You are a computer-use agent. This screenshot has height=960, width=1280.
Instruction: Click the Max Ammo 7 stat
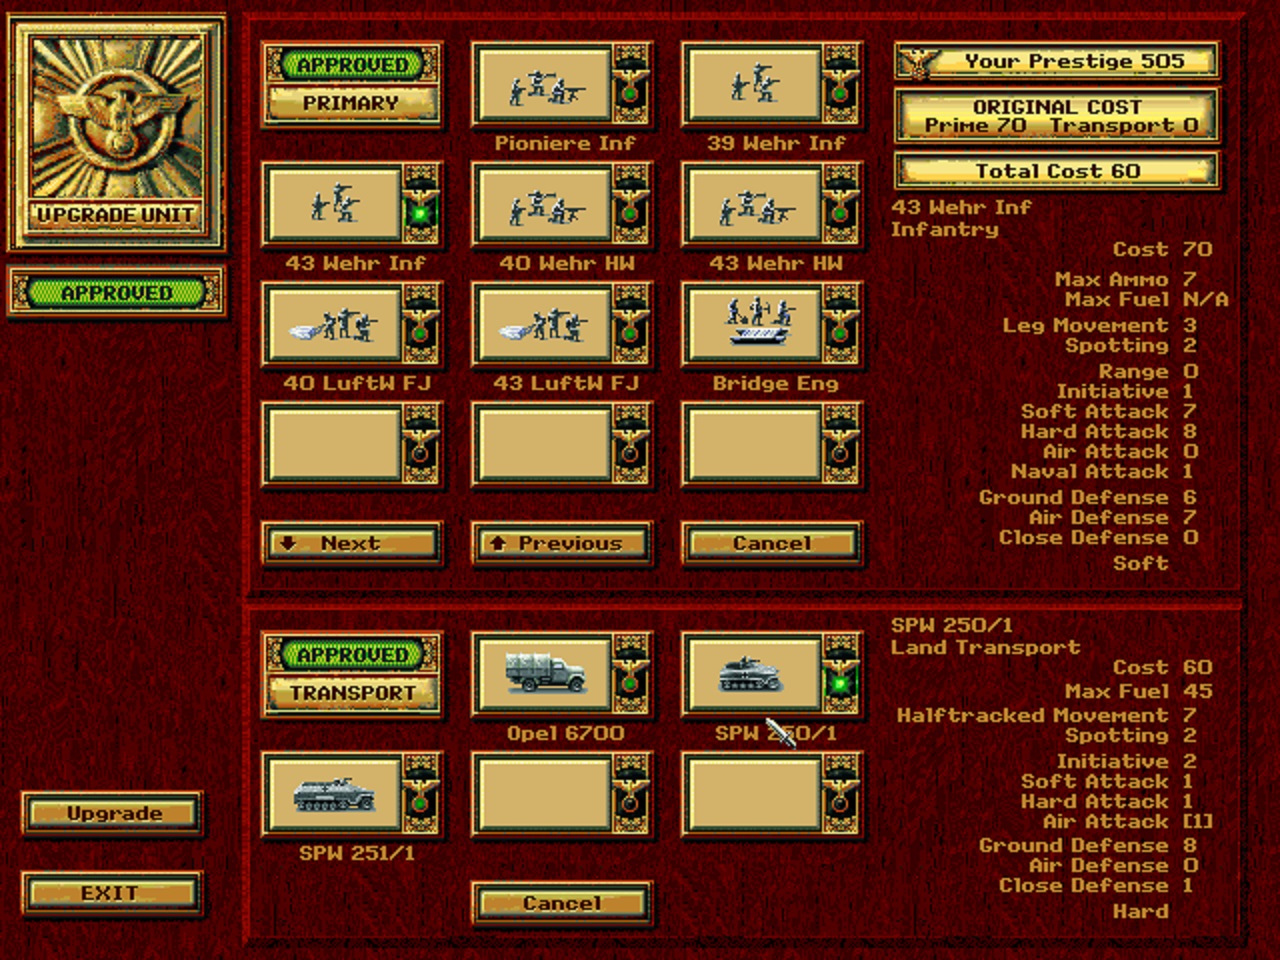pos(1126,279)
